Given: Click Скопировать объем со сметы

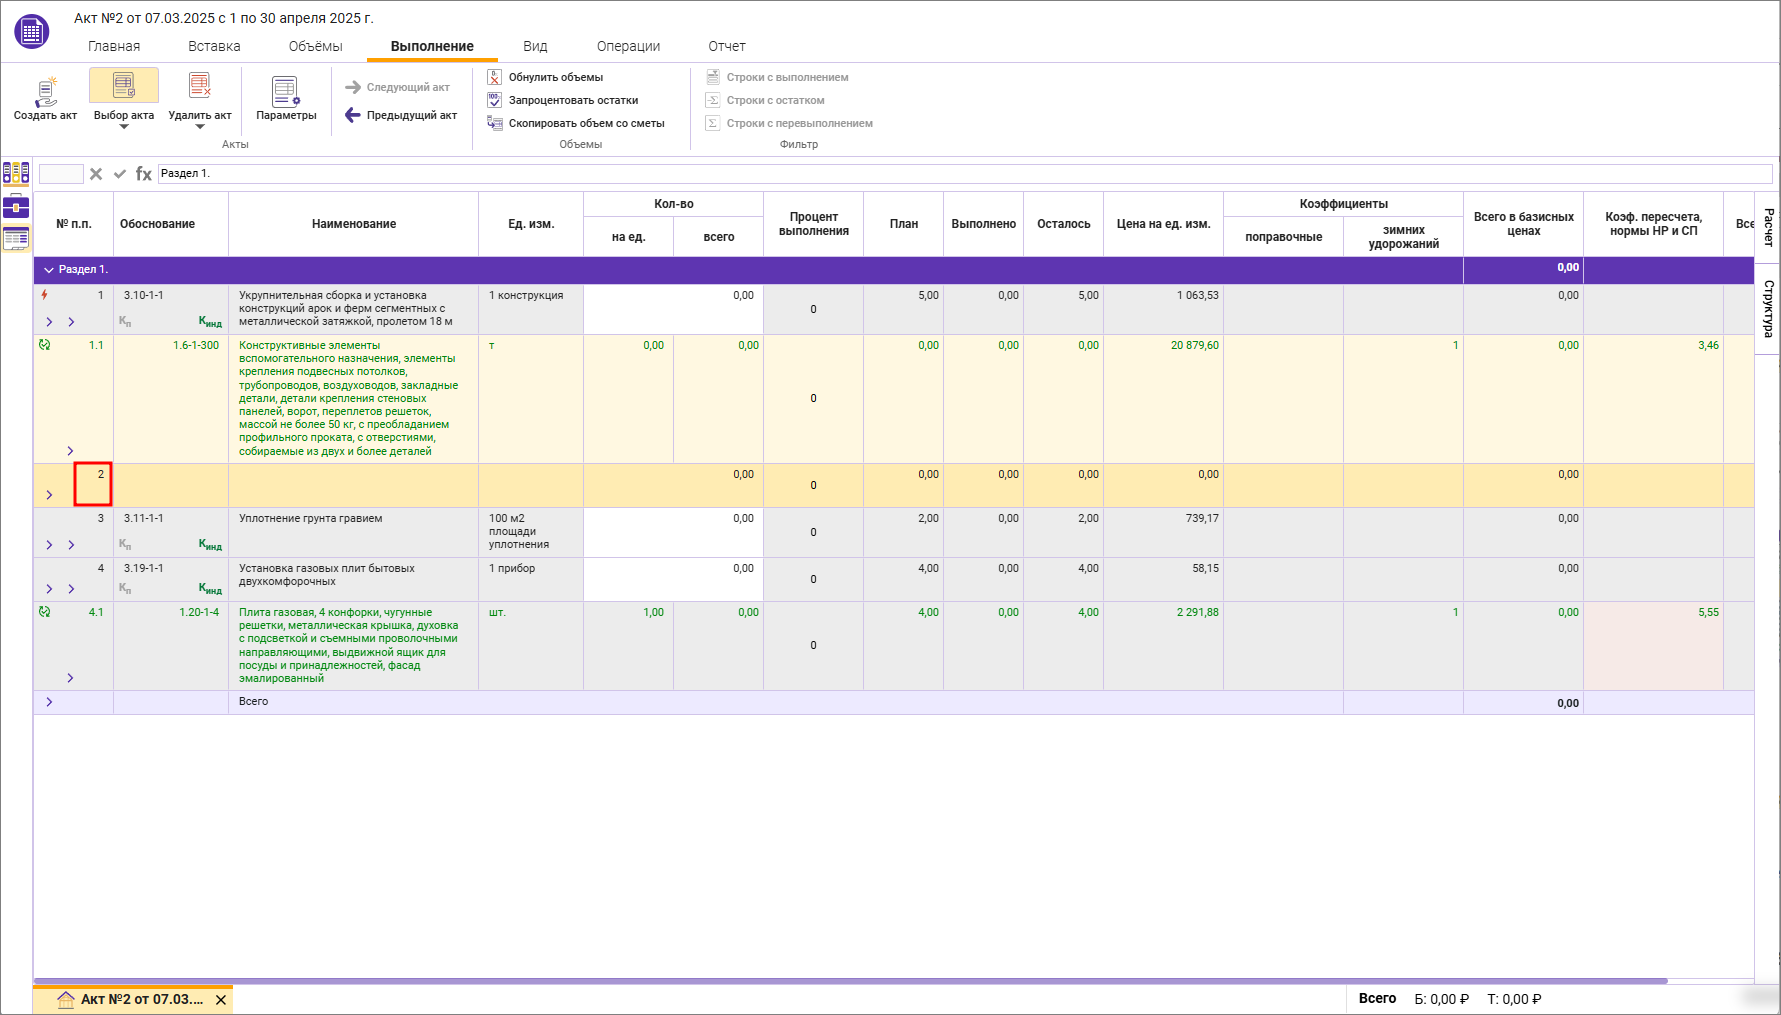Looking at the screenshot, I should (586, 123).
